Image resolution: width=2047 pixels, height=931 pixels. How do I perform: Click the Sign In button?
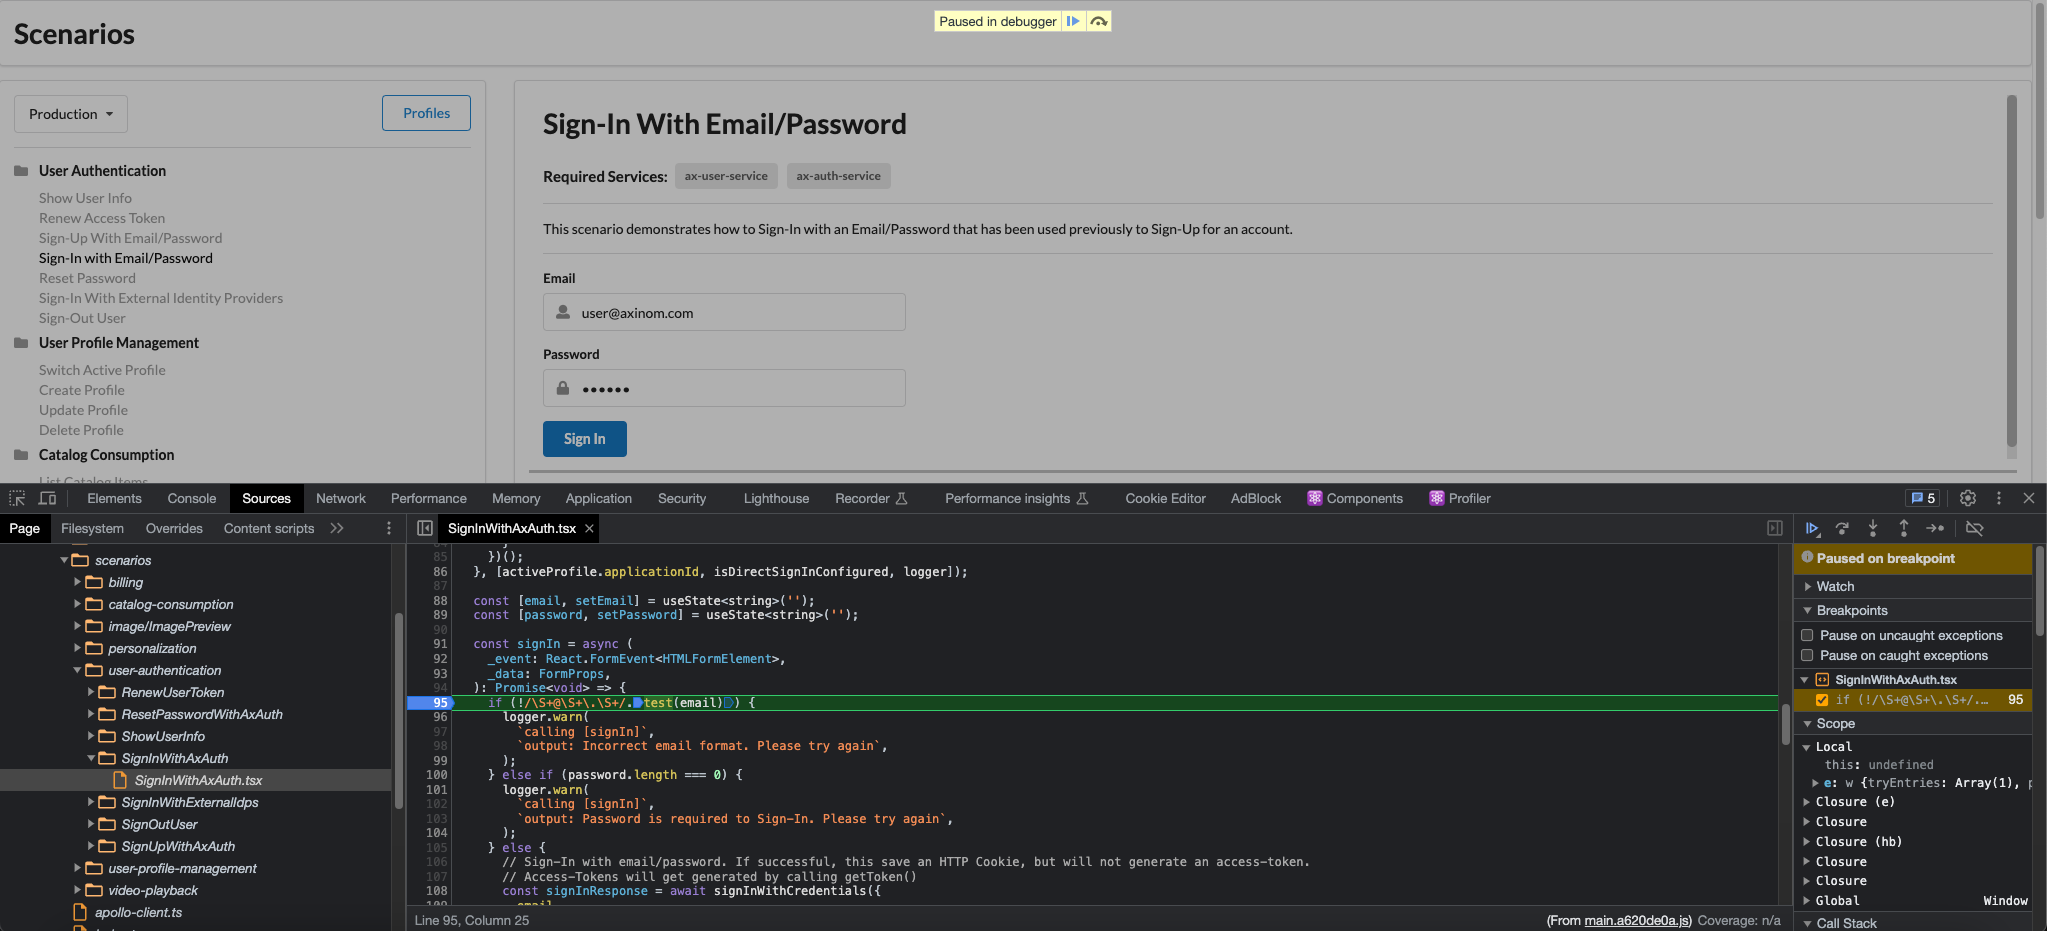click(584, 438)
